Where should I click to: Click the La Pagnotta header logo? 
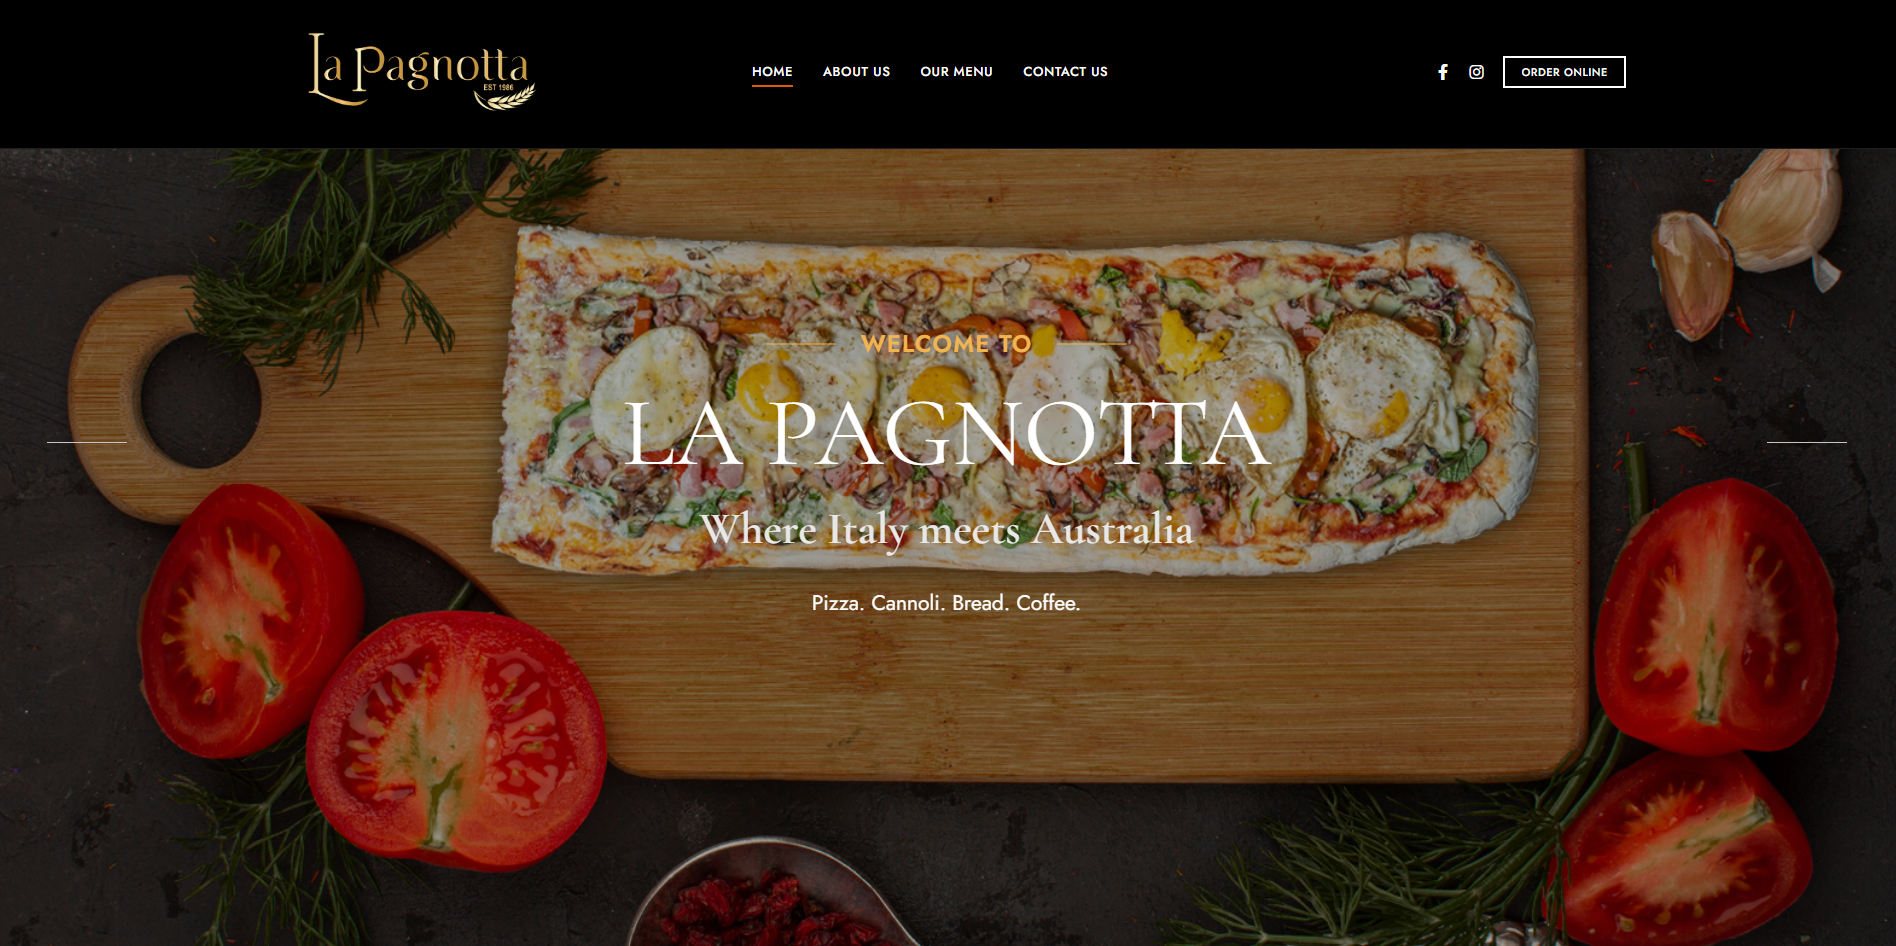pos(421,70)
